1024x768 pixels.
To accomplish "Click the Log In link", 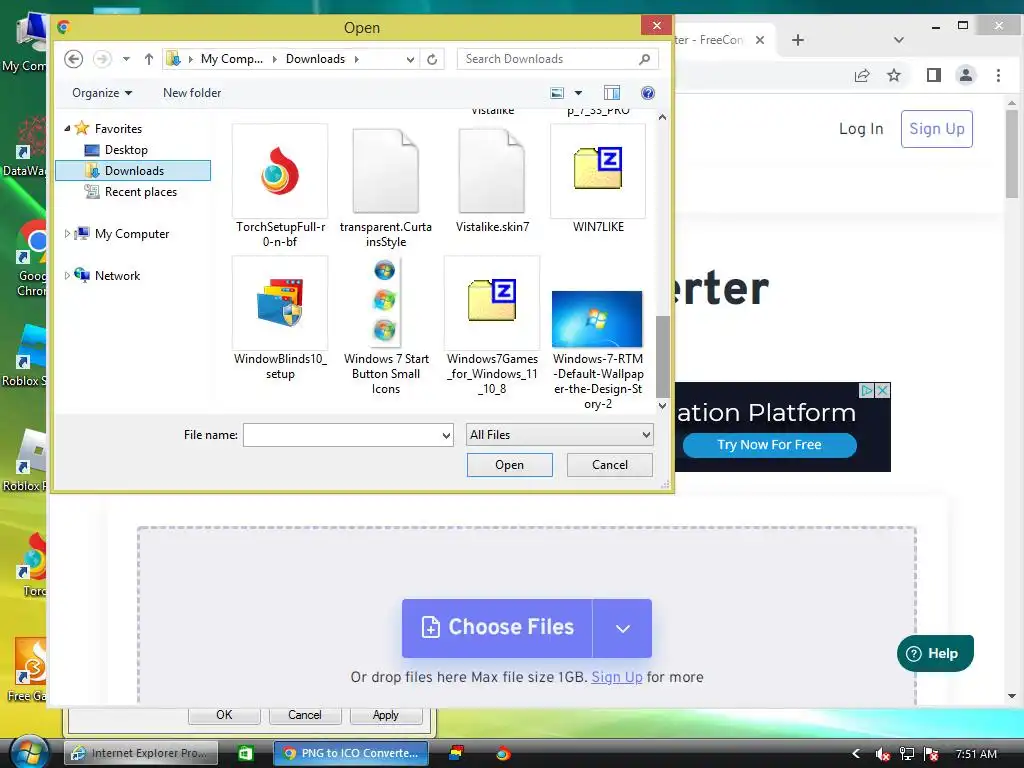I will tap(861, 129).
